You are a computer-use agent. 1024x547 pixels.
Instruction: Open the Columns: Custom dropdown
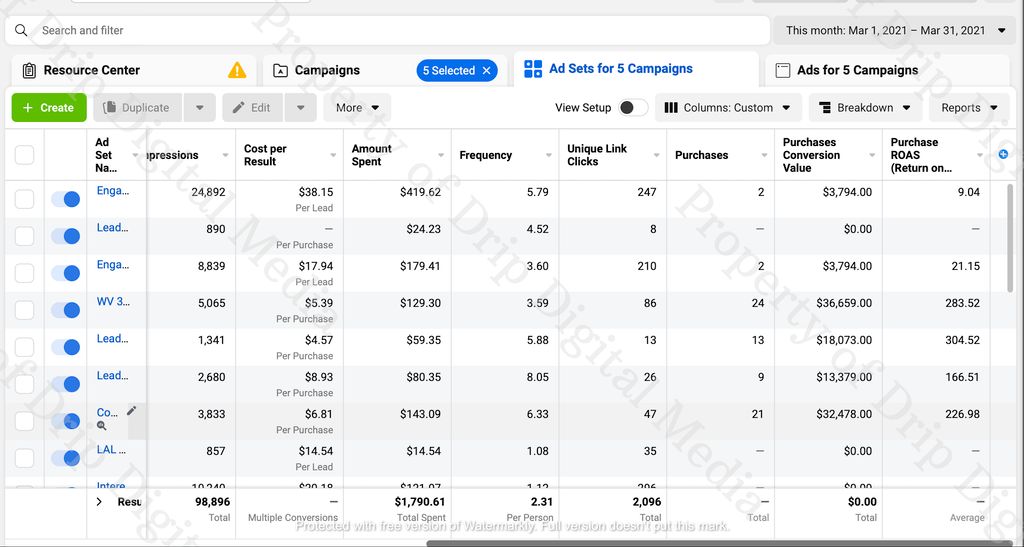(x=727, y=108)
